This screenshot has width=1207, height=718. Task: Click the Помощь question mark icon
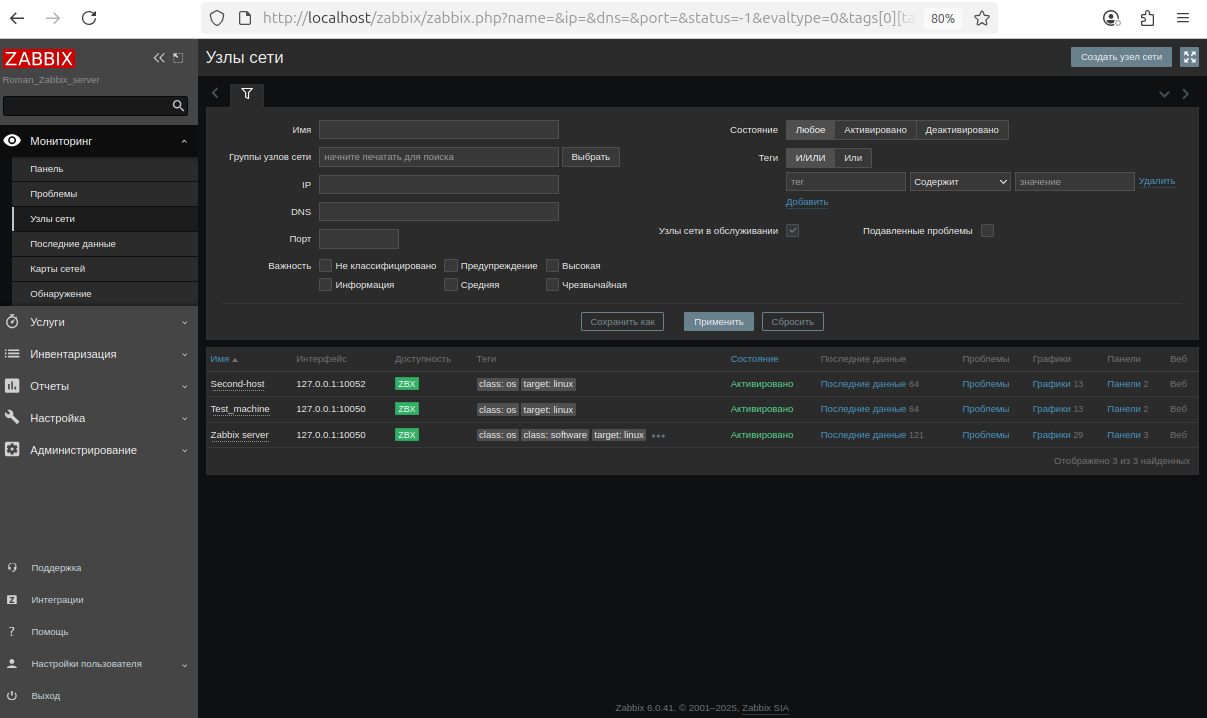pos(12,632)
